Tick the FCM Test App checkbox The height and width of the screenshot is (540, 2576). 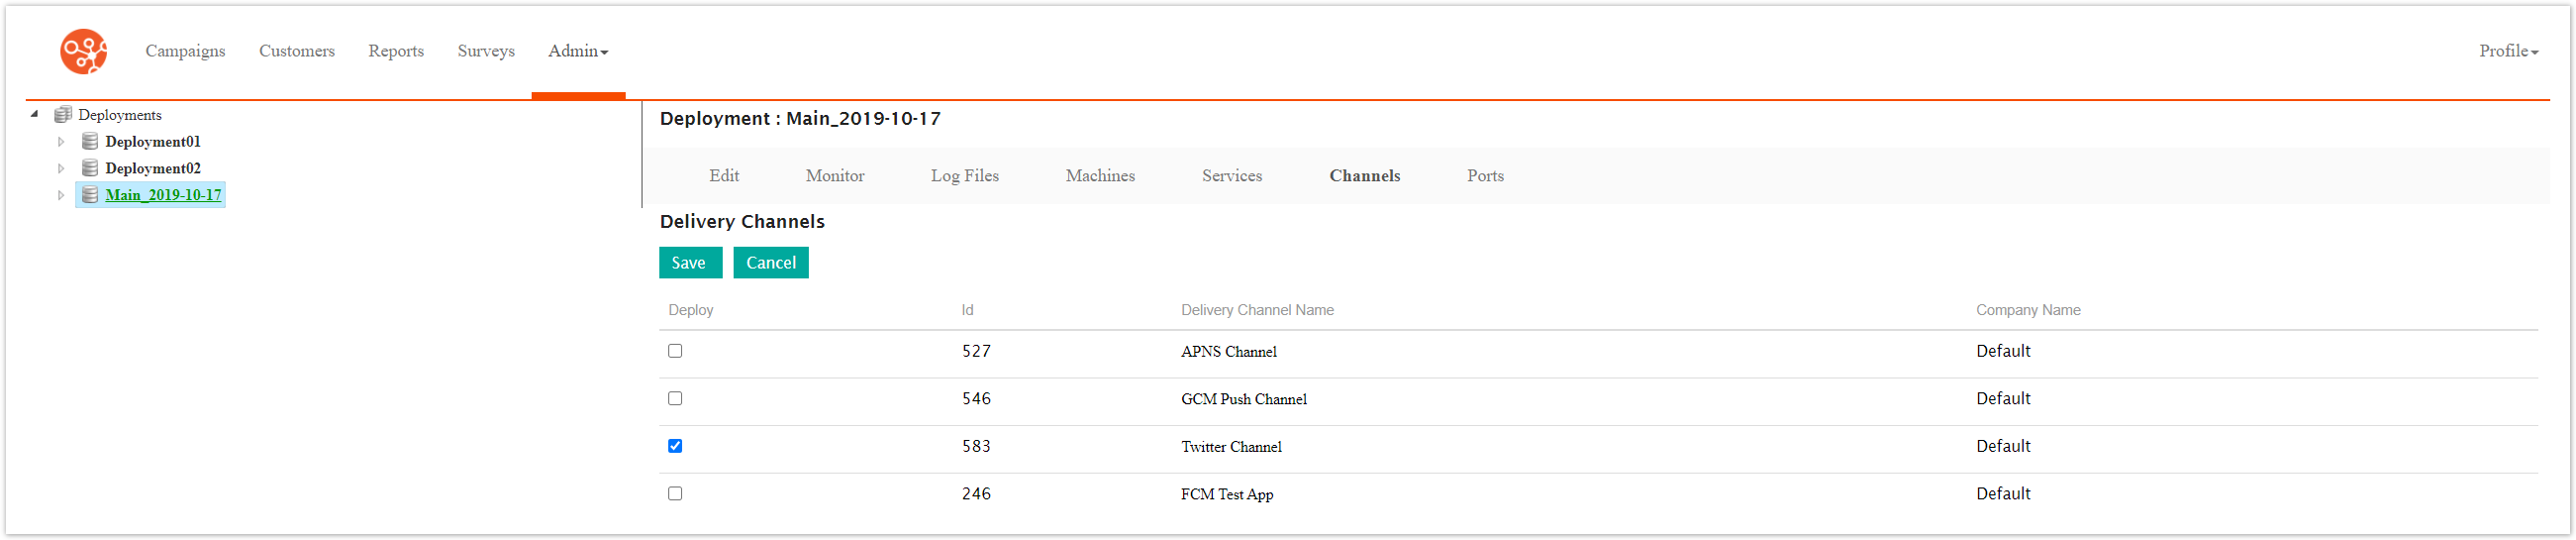(675, 494)
